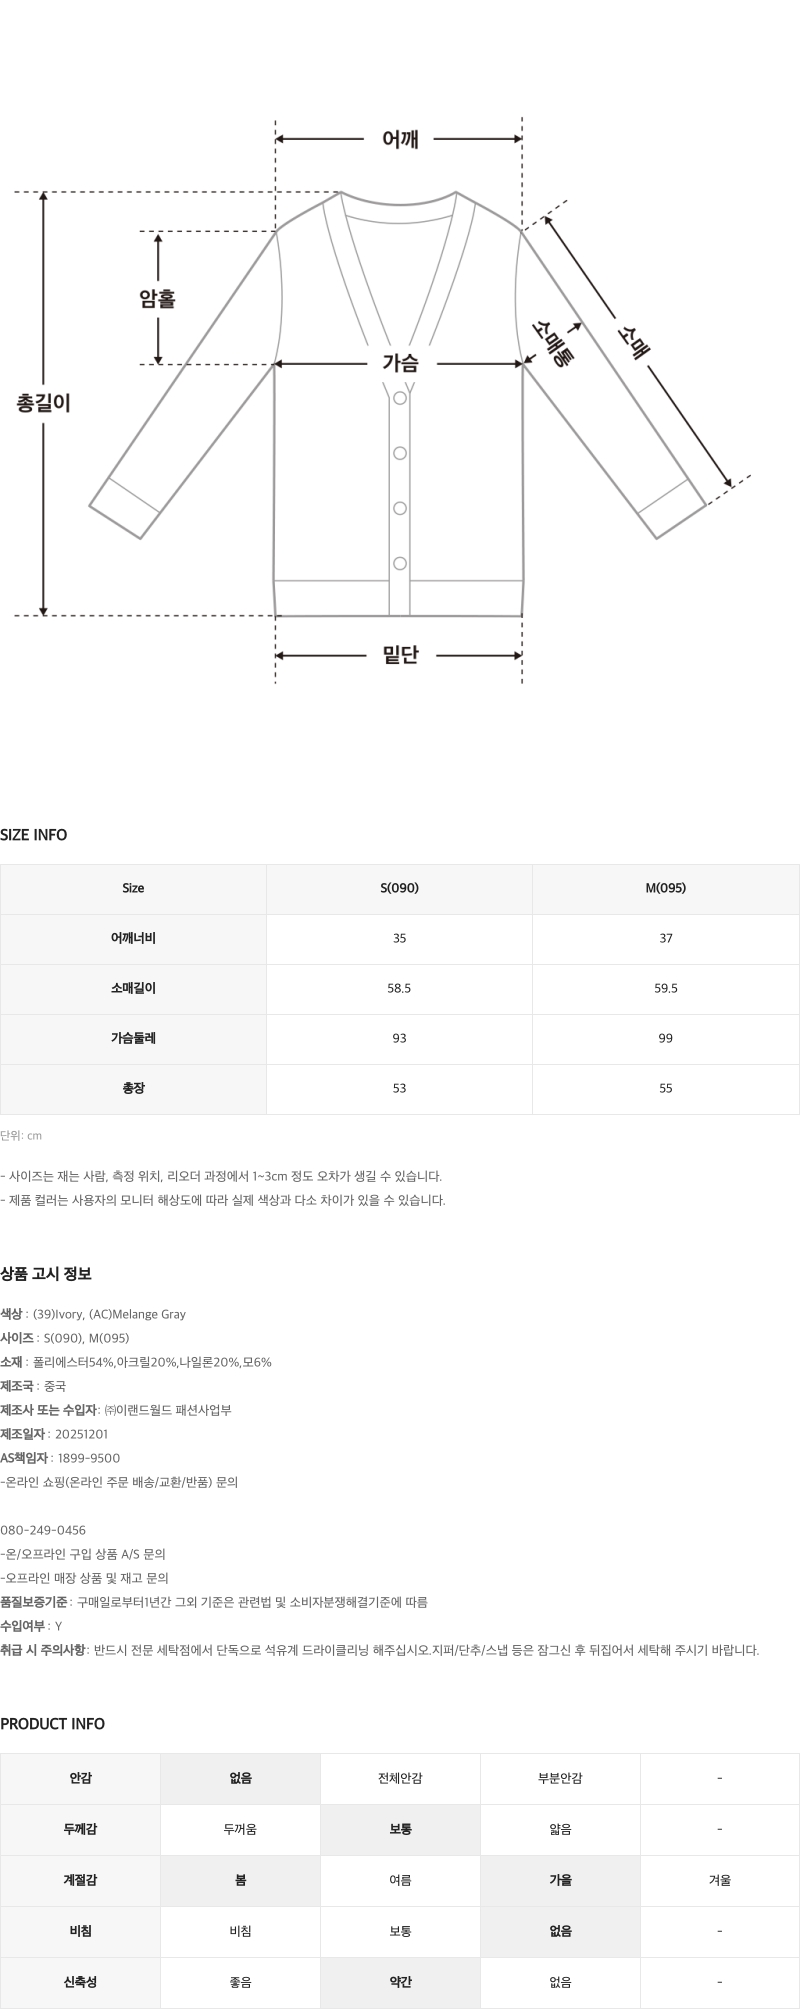Viewport: 800px width, 2009px height.
Task: Click the top button on the cardigan diagram
Action: 400,398
